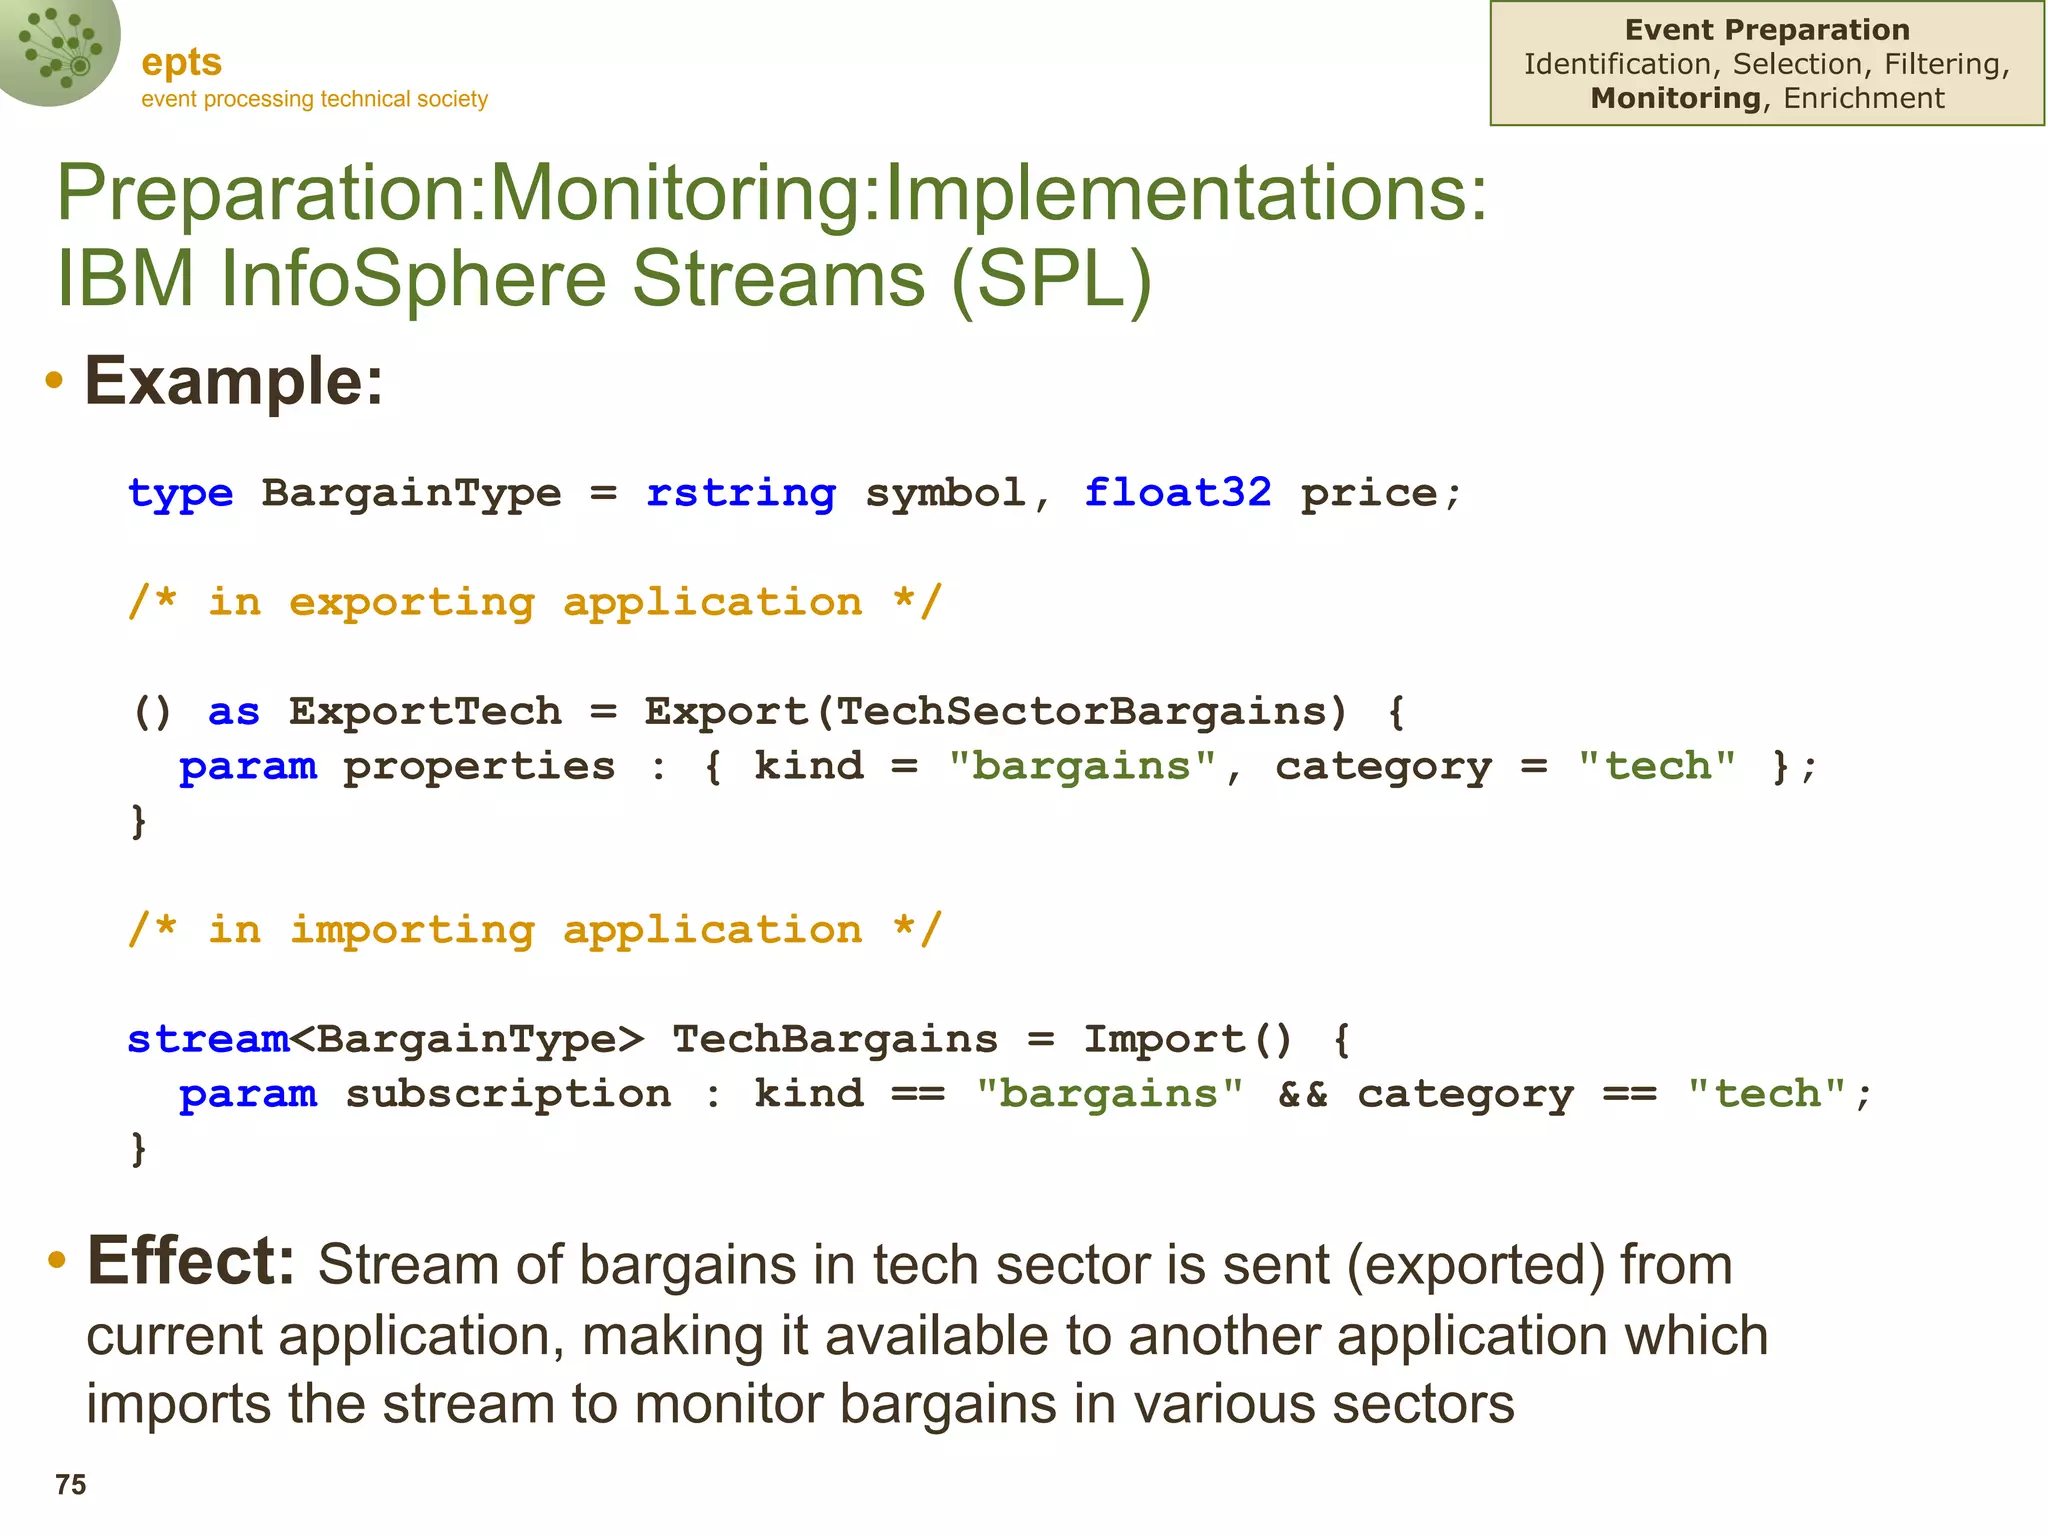Click the bold 'Effect:' heading
The width and height of the screenshot is (2048, 1536).
191,1261
